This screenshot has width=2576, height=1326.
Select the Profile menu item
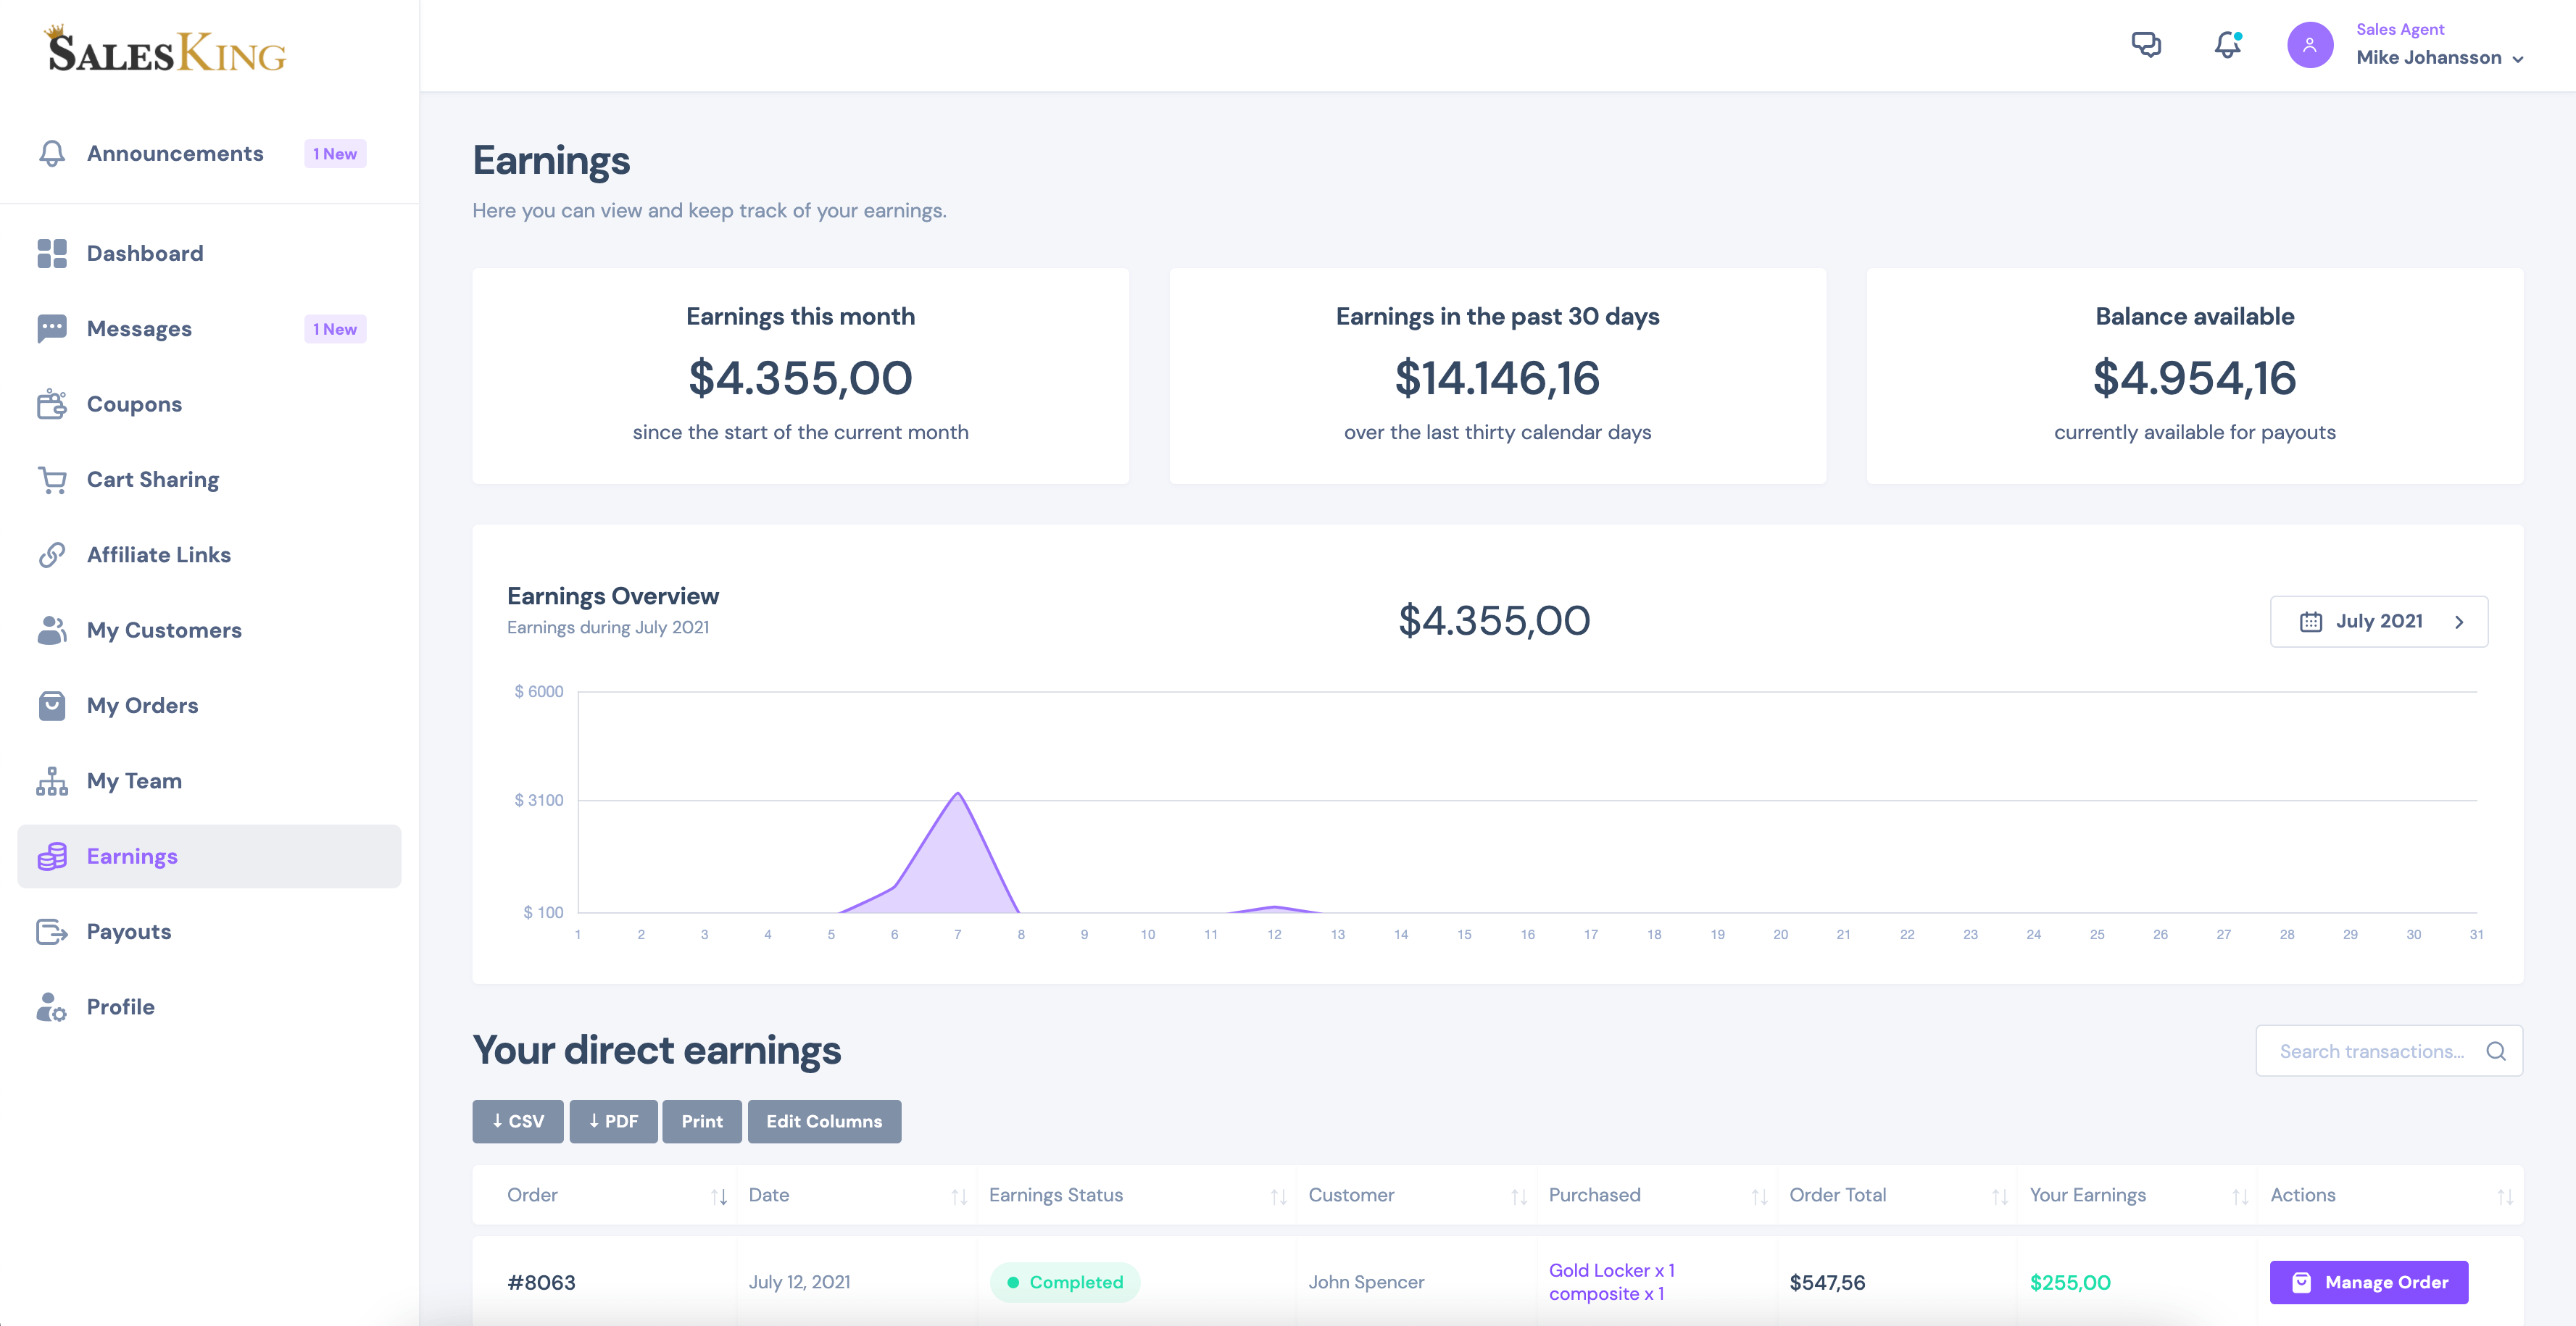[x=120, y=1006]
